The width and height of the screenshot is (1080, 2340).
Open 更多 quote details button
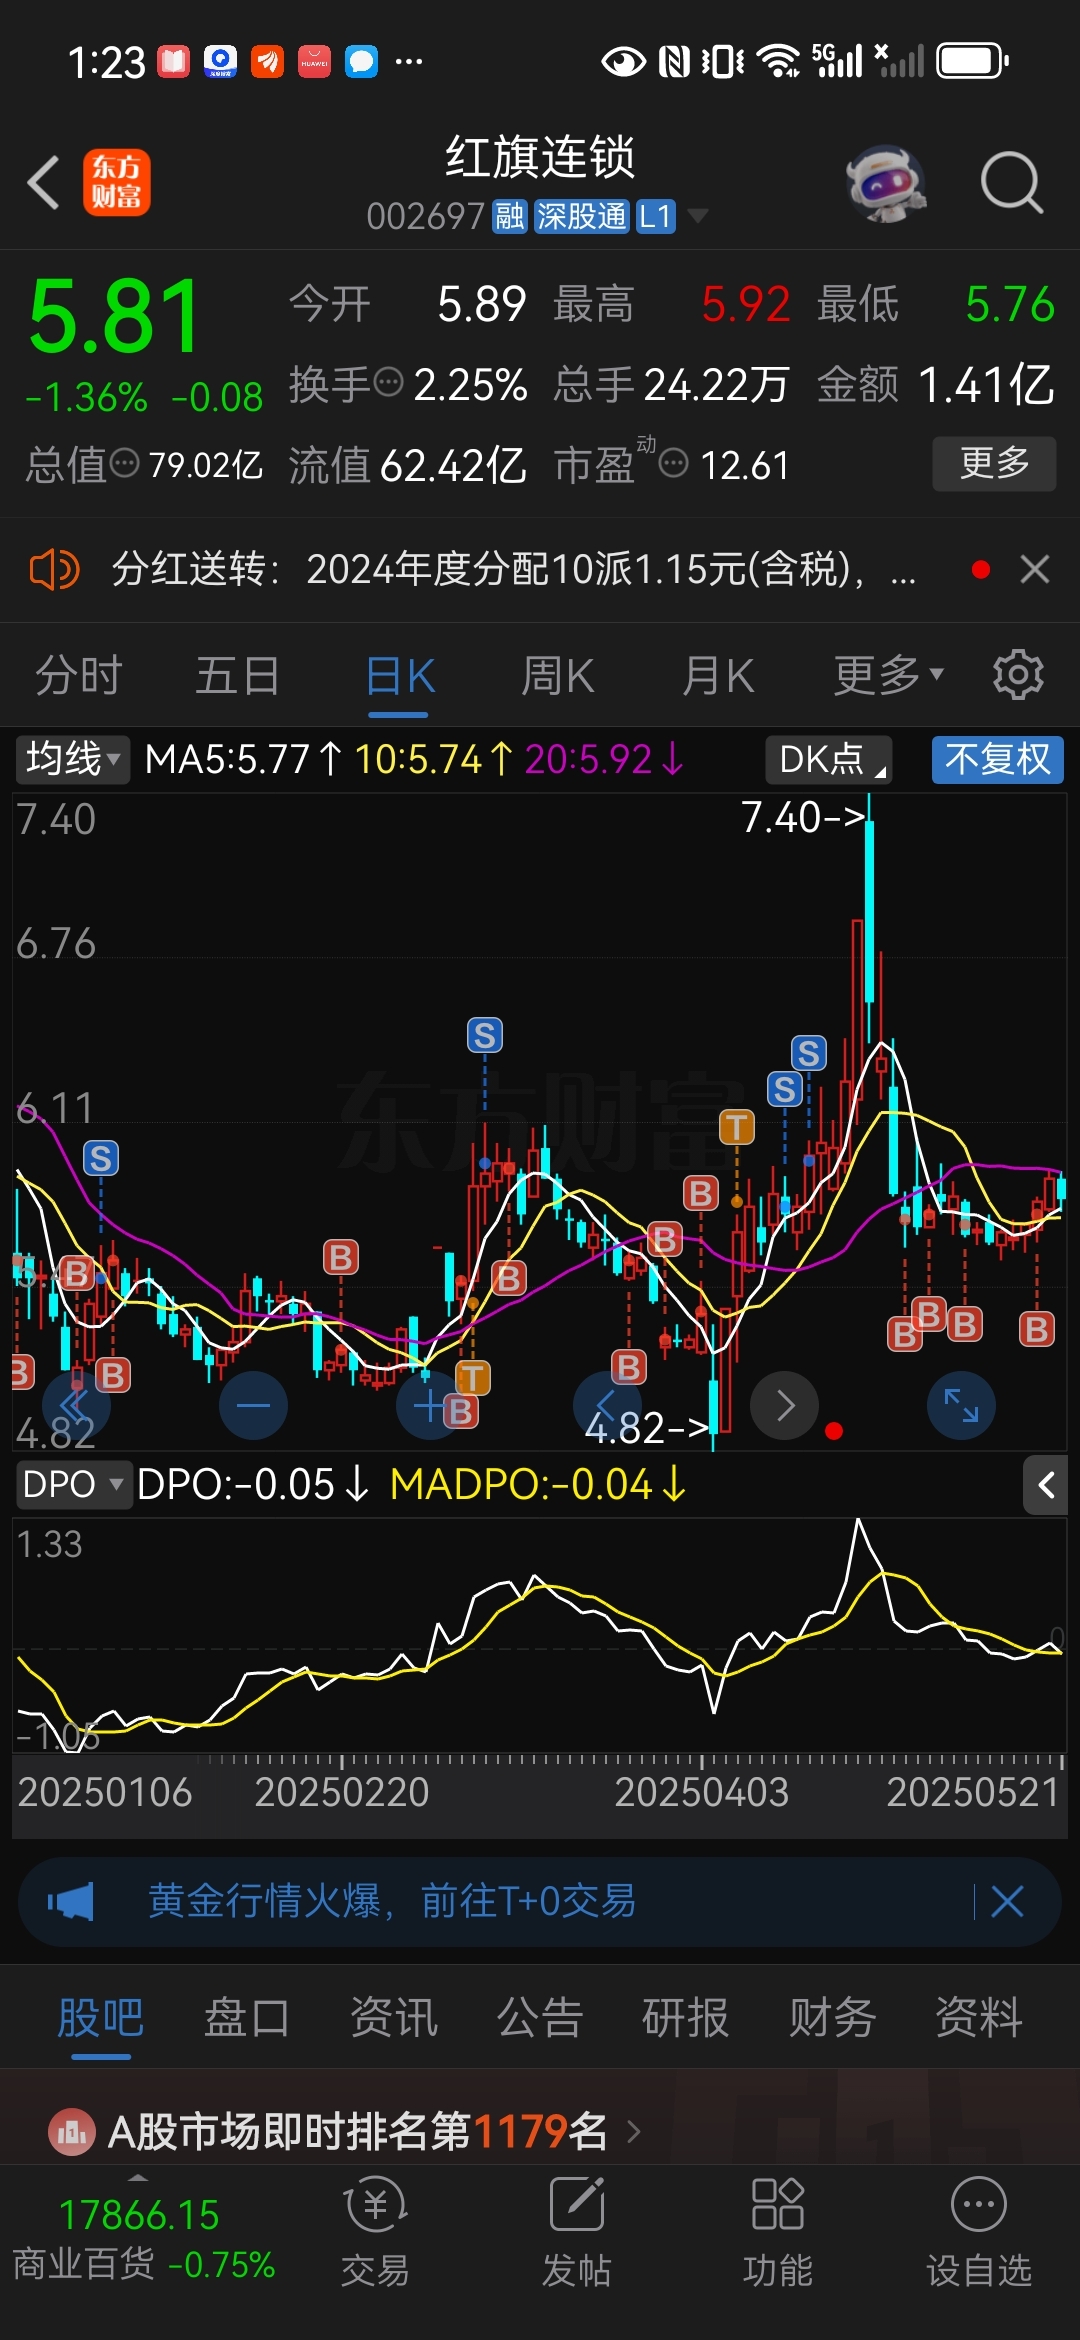(x=994, y=463)
